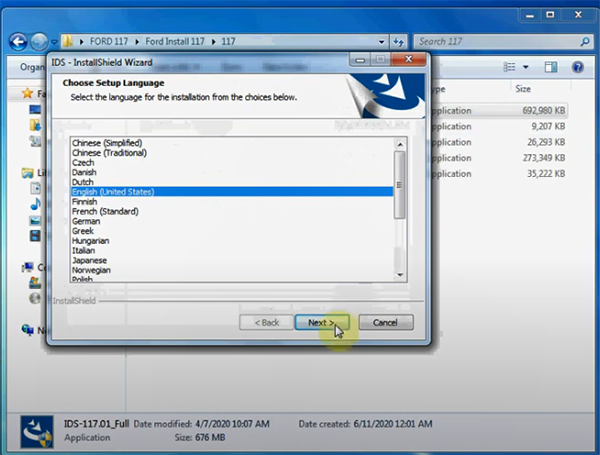Viewport: 600px width, 455px height.
Task: Click the 117 breadcrumb segment
Action: (228, 41)
